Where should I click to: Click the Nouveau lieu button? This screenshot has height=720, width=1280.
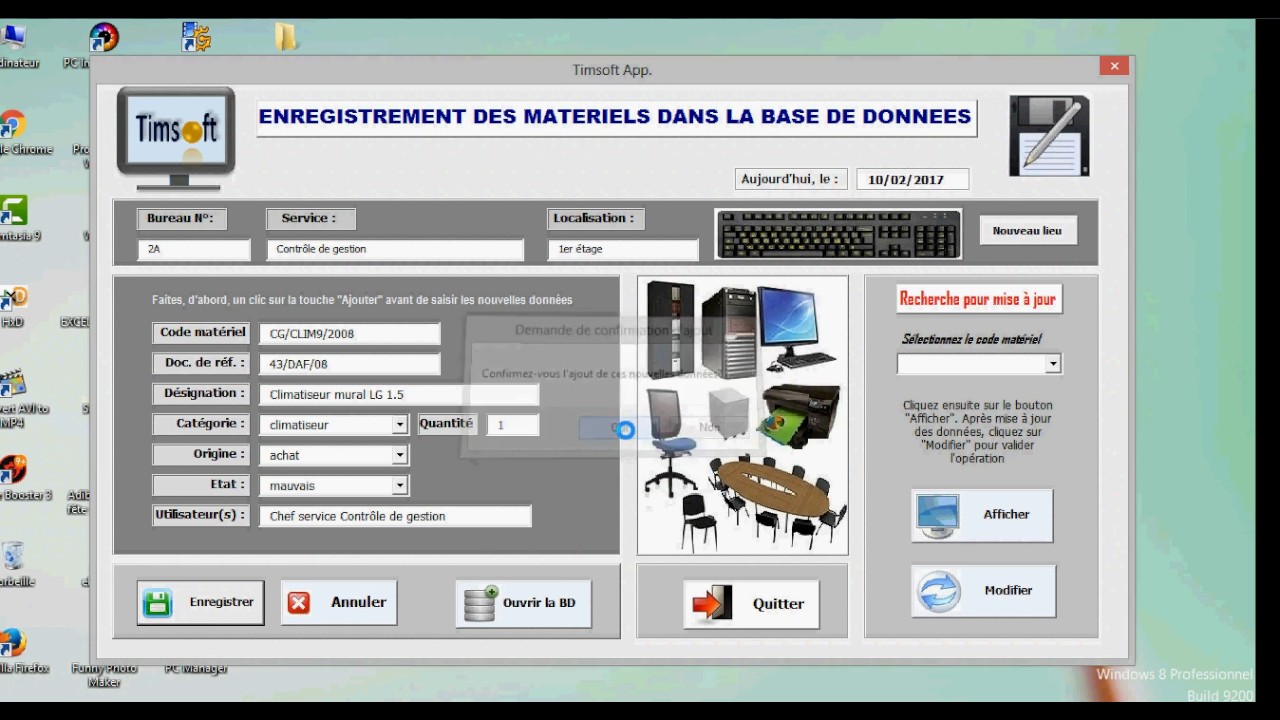[1027, 231]
